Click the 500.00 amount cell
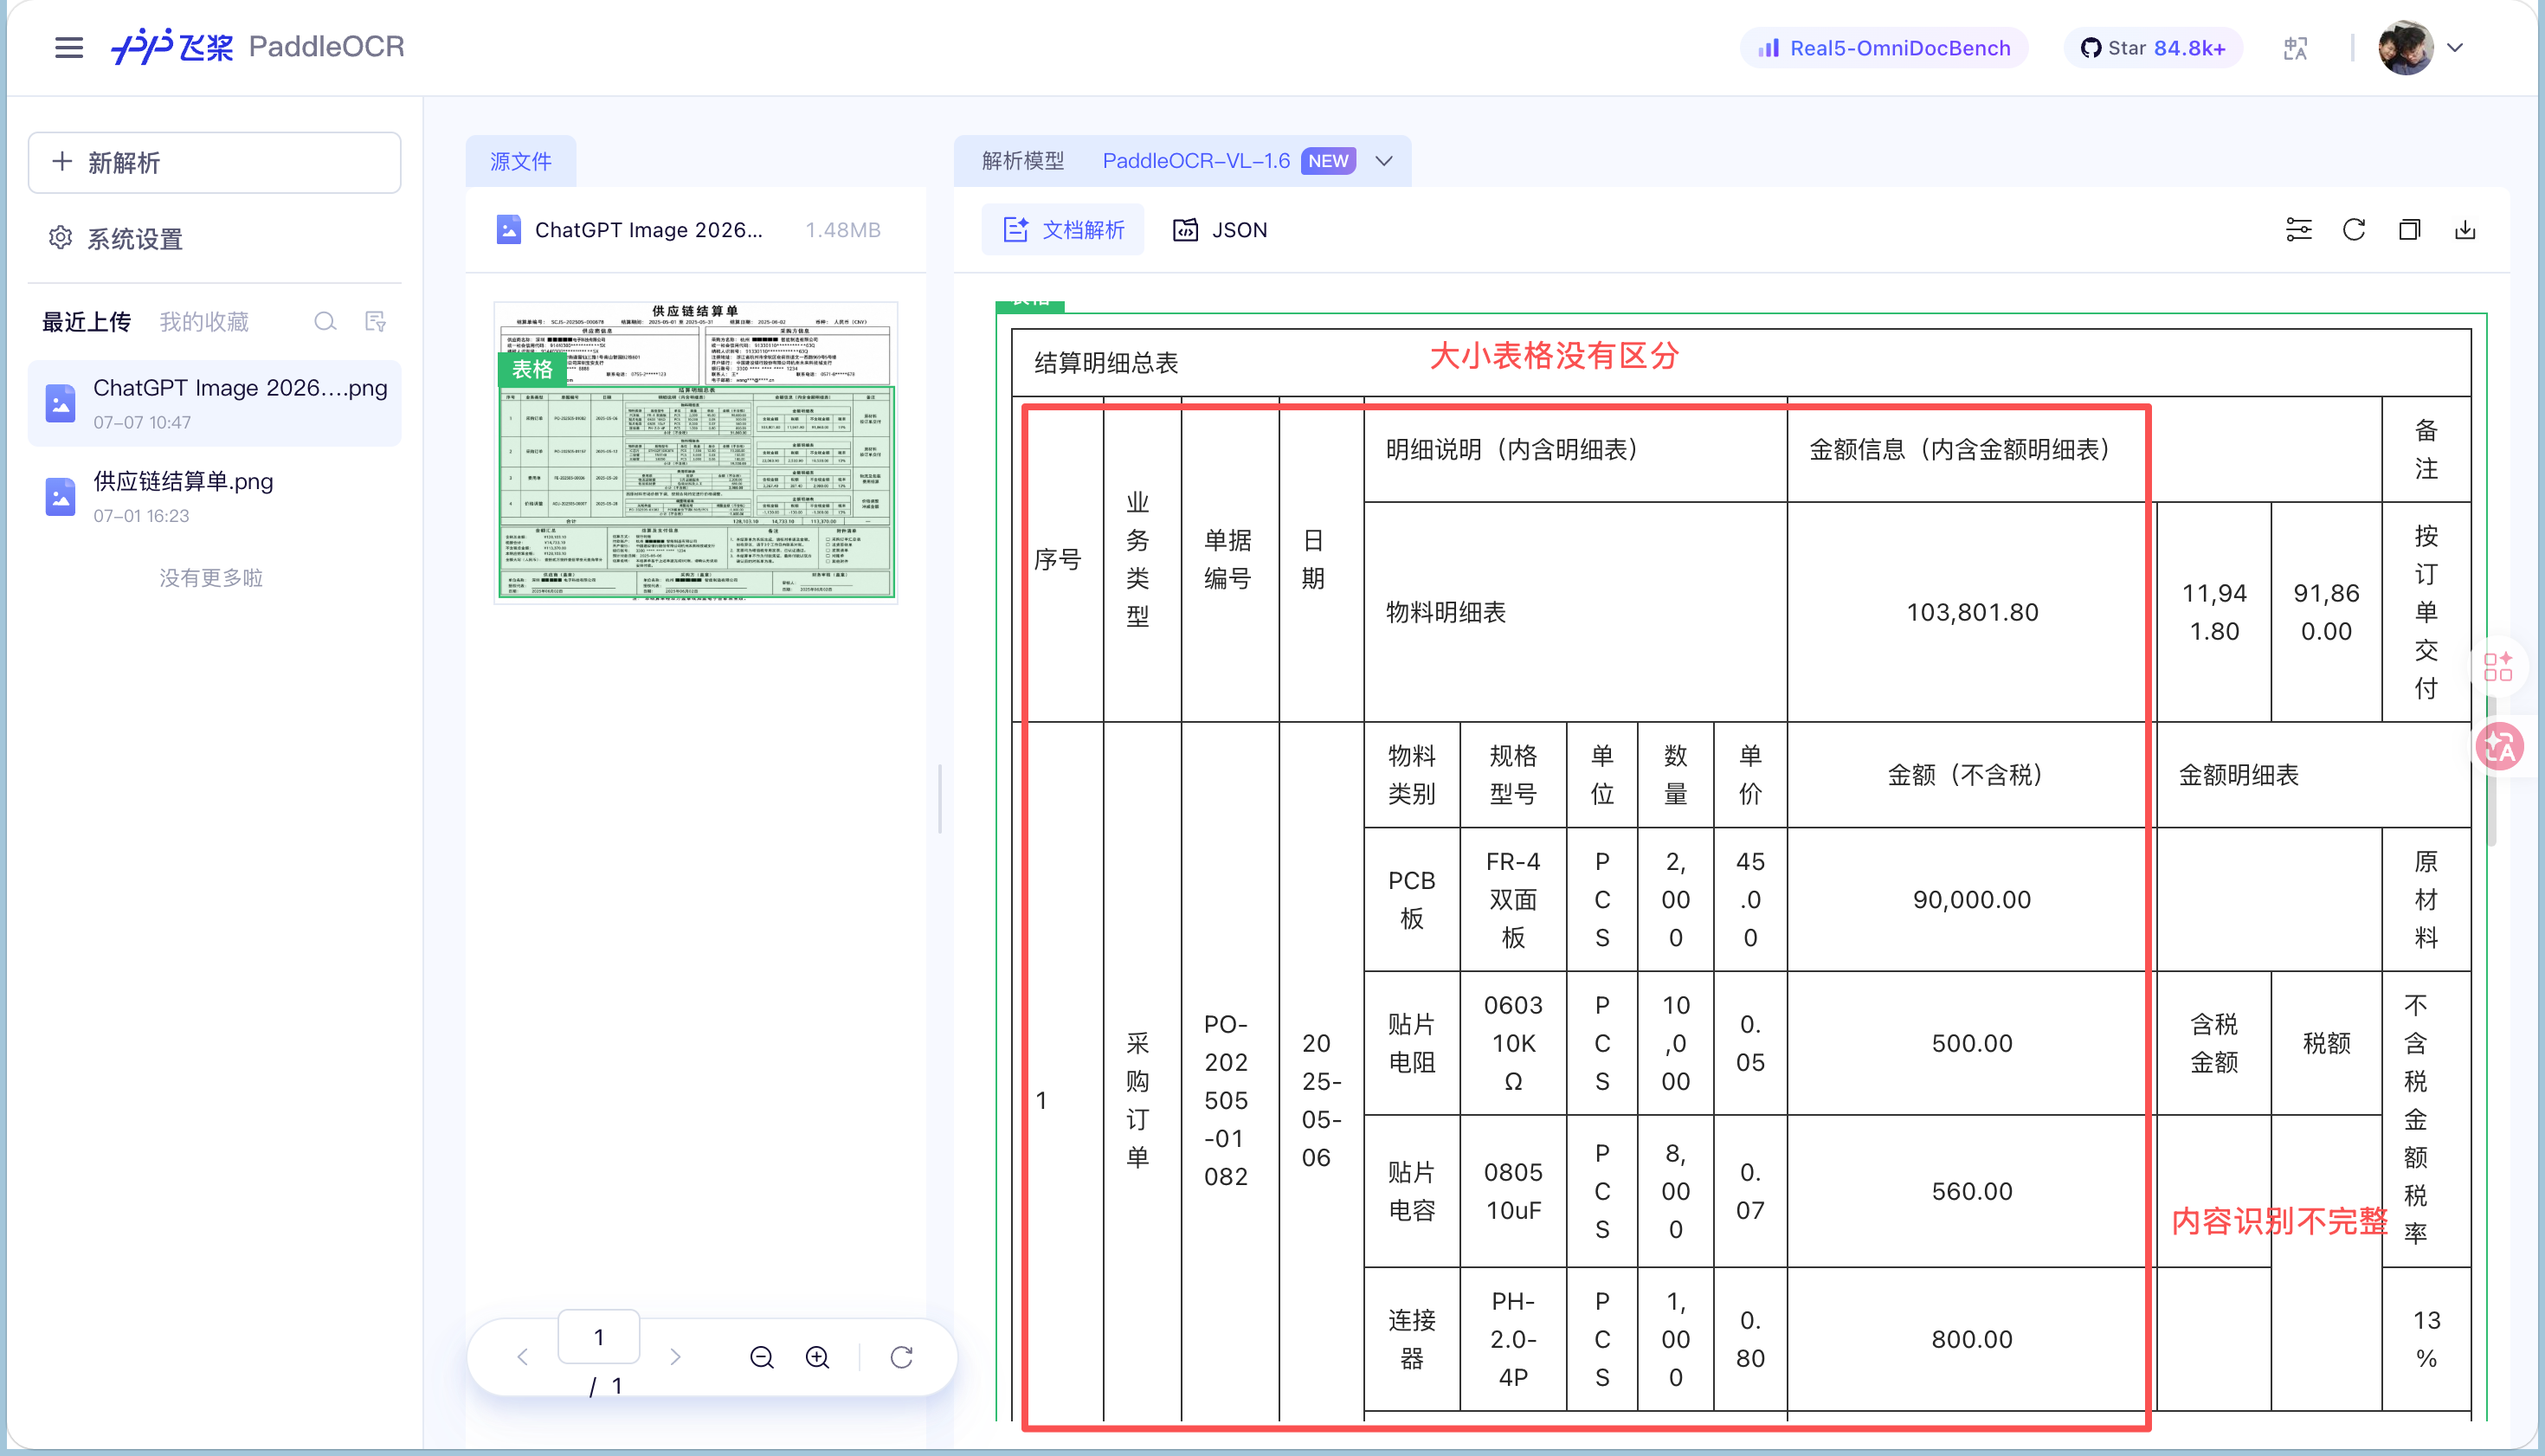2545x1456 pixels. [1972, 1043]
